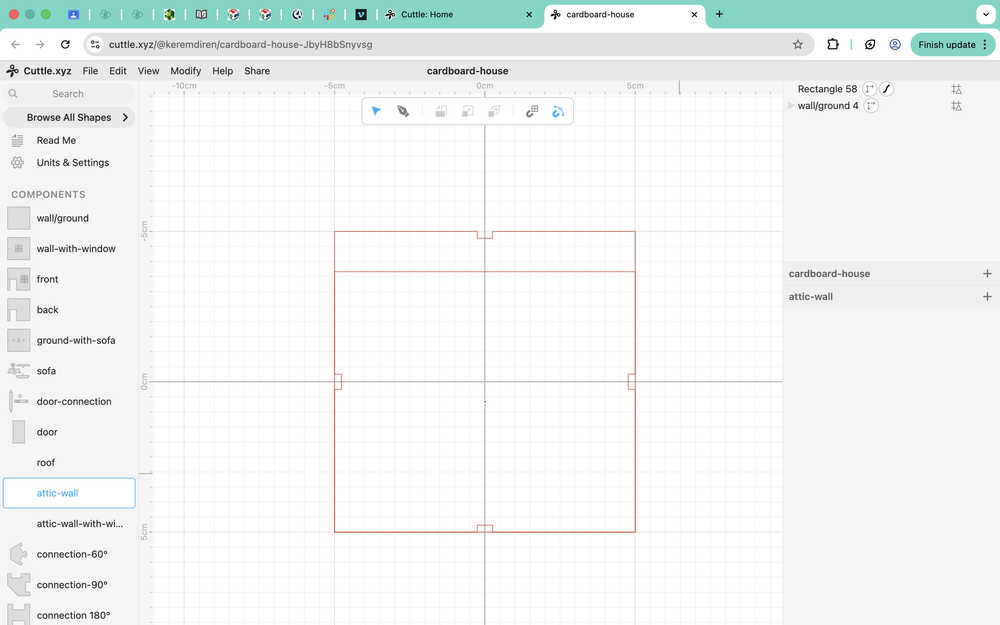Click grid icon on Rectangle 58 row
Screen dimensions: 1000x625
pyautogui.click(x=957, y=89)
